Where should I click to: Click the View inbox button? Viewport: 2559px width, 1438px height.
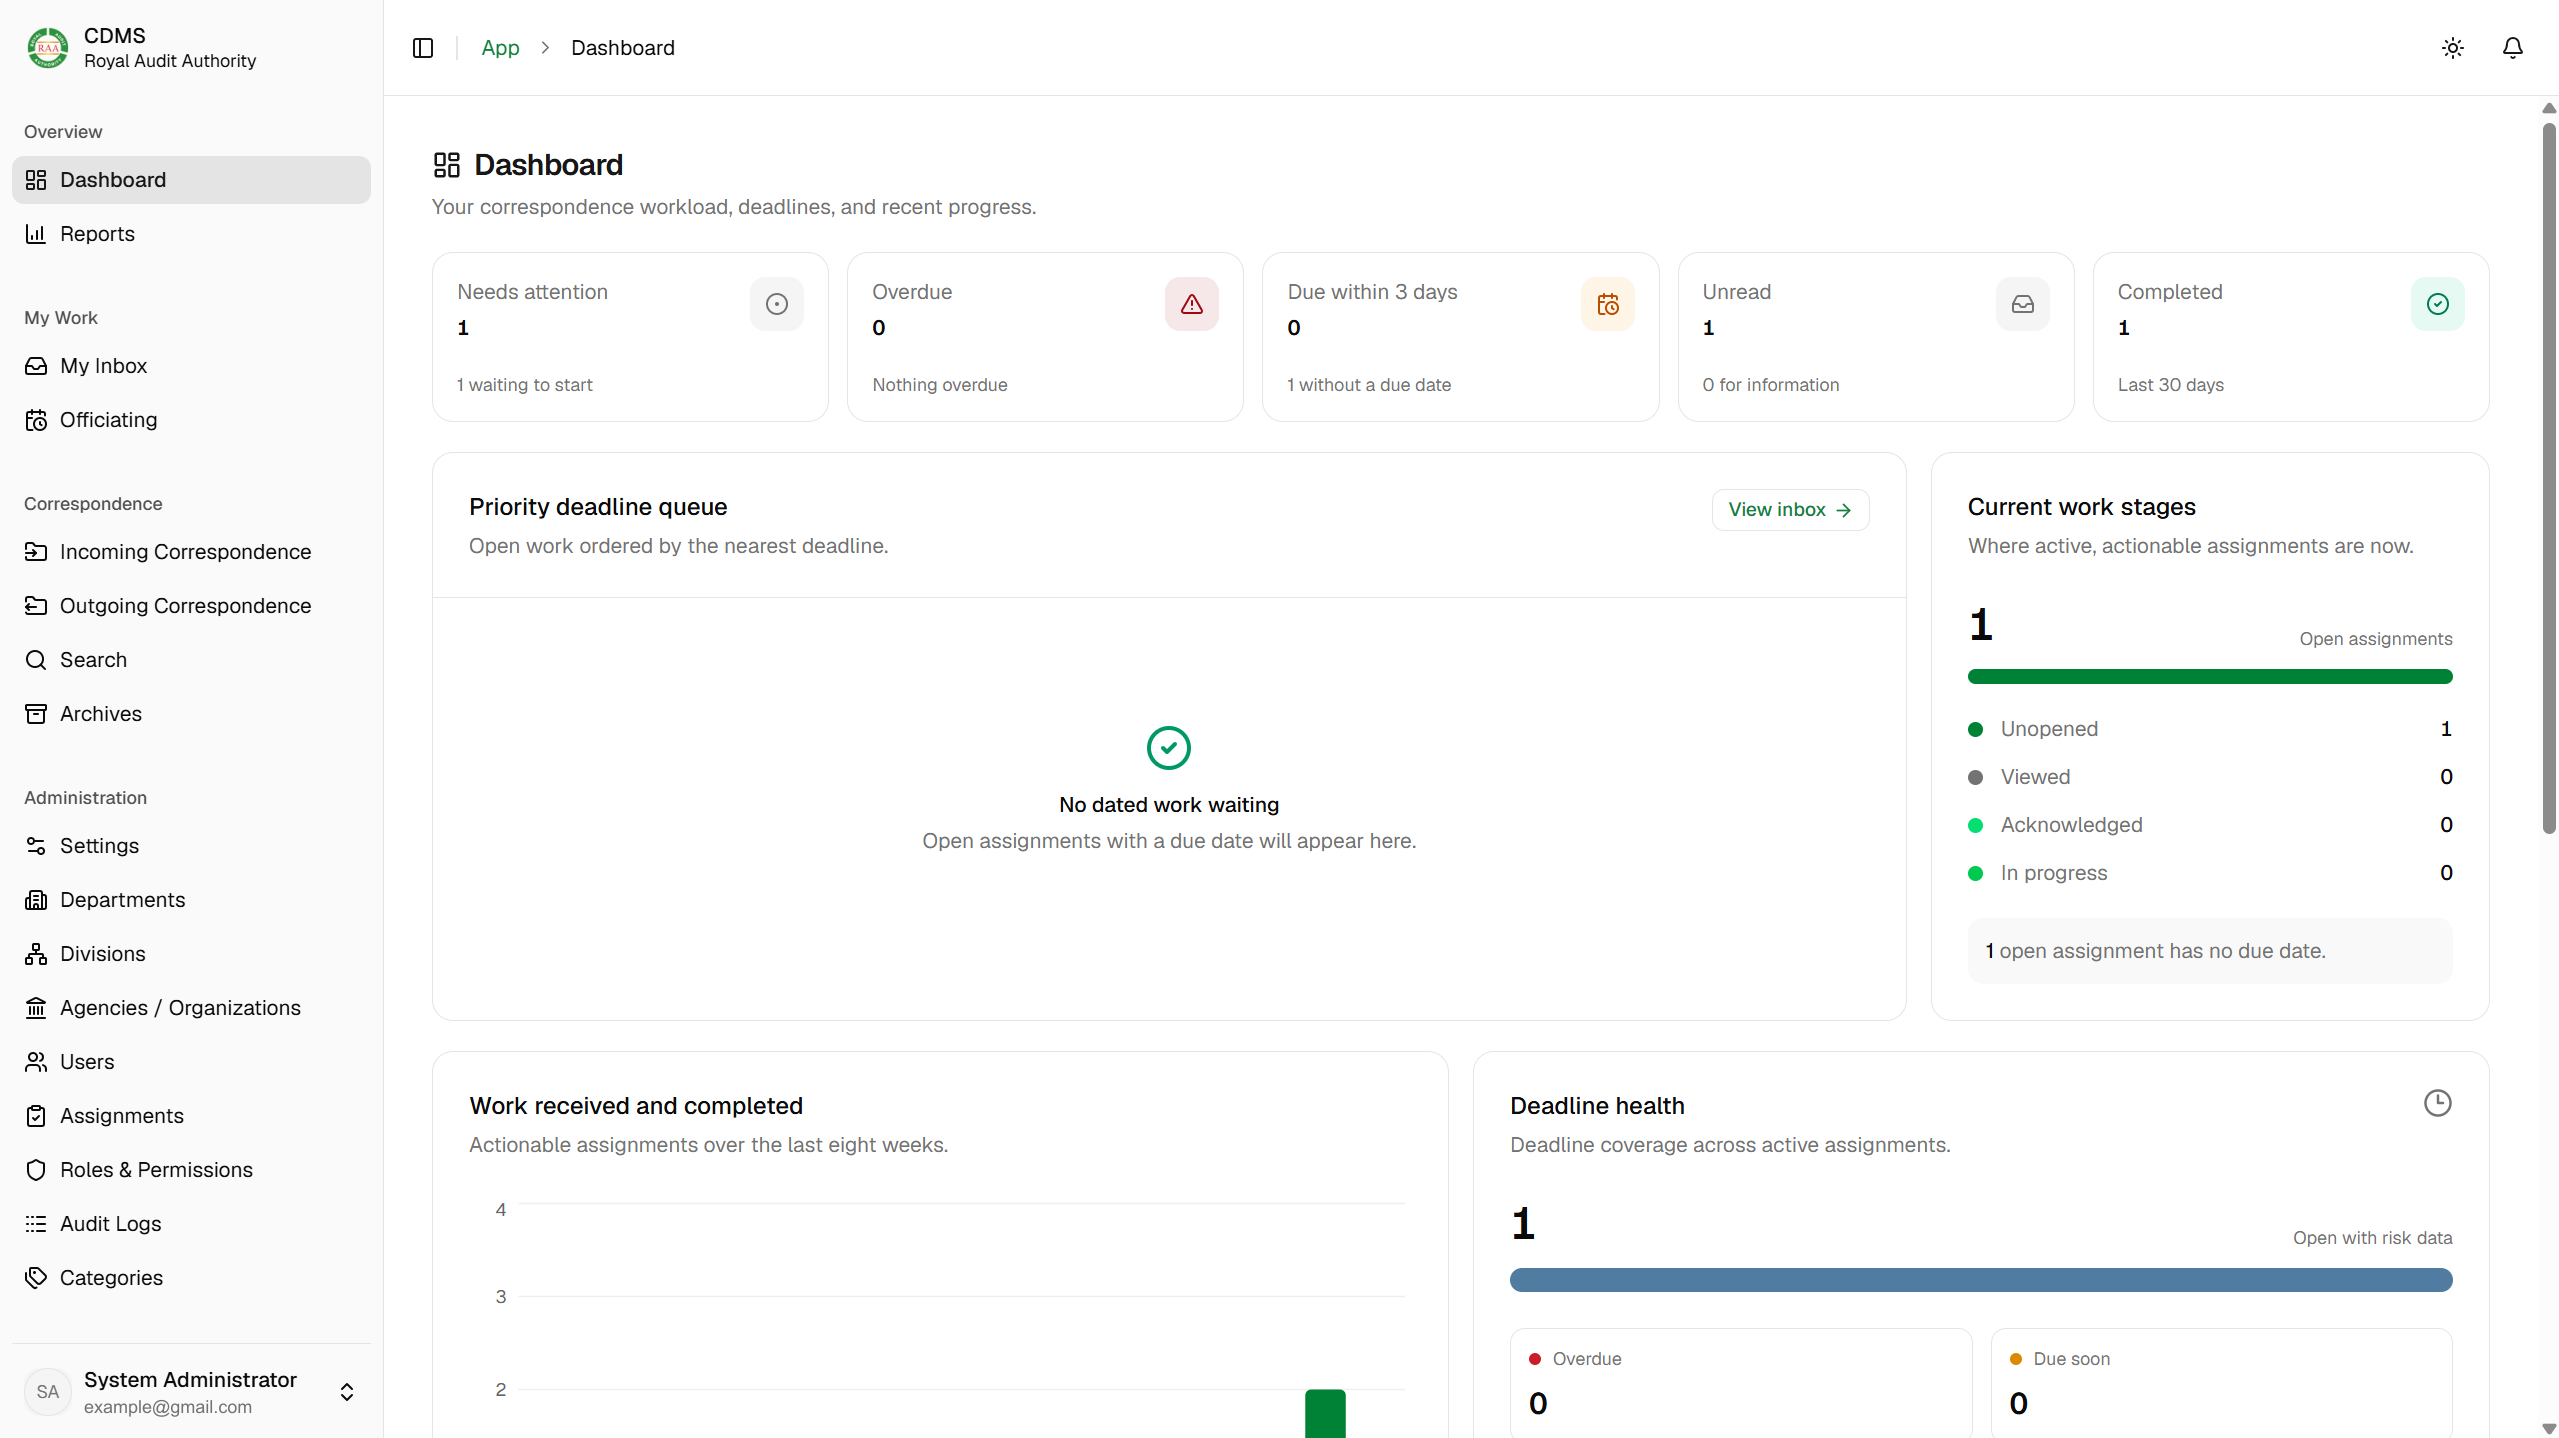click(x=1790, y=510)
